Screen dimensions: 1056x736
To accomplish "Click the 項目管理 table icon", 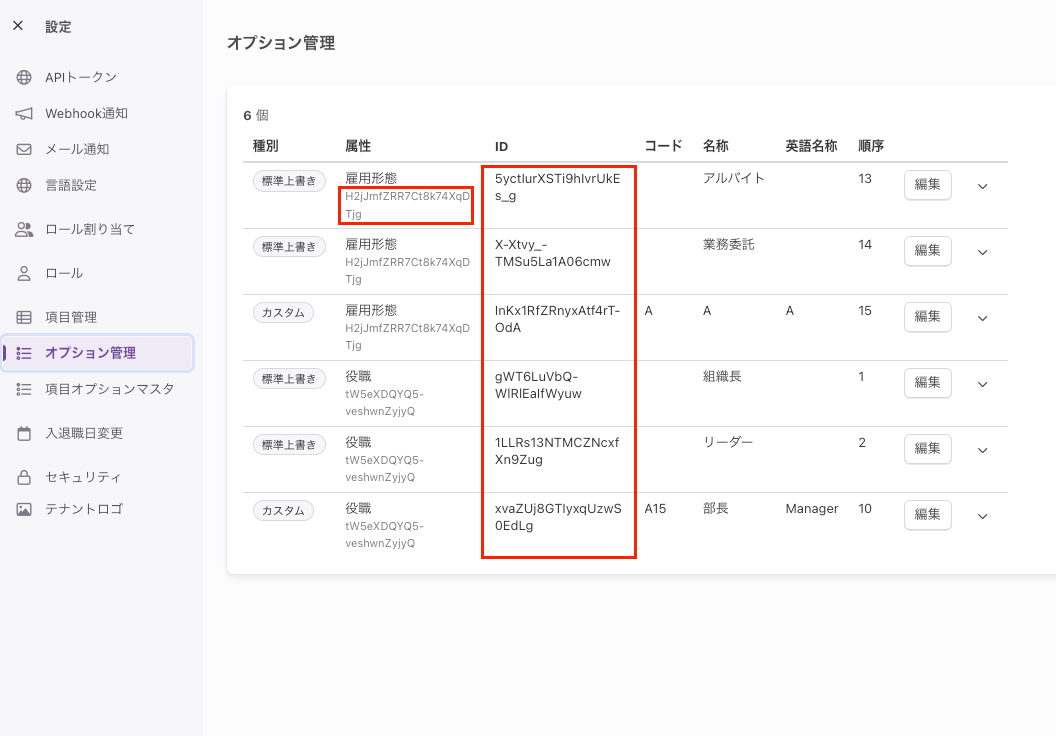I will [x=24, y=317].
